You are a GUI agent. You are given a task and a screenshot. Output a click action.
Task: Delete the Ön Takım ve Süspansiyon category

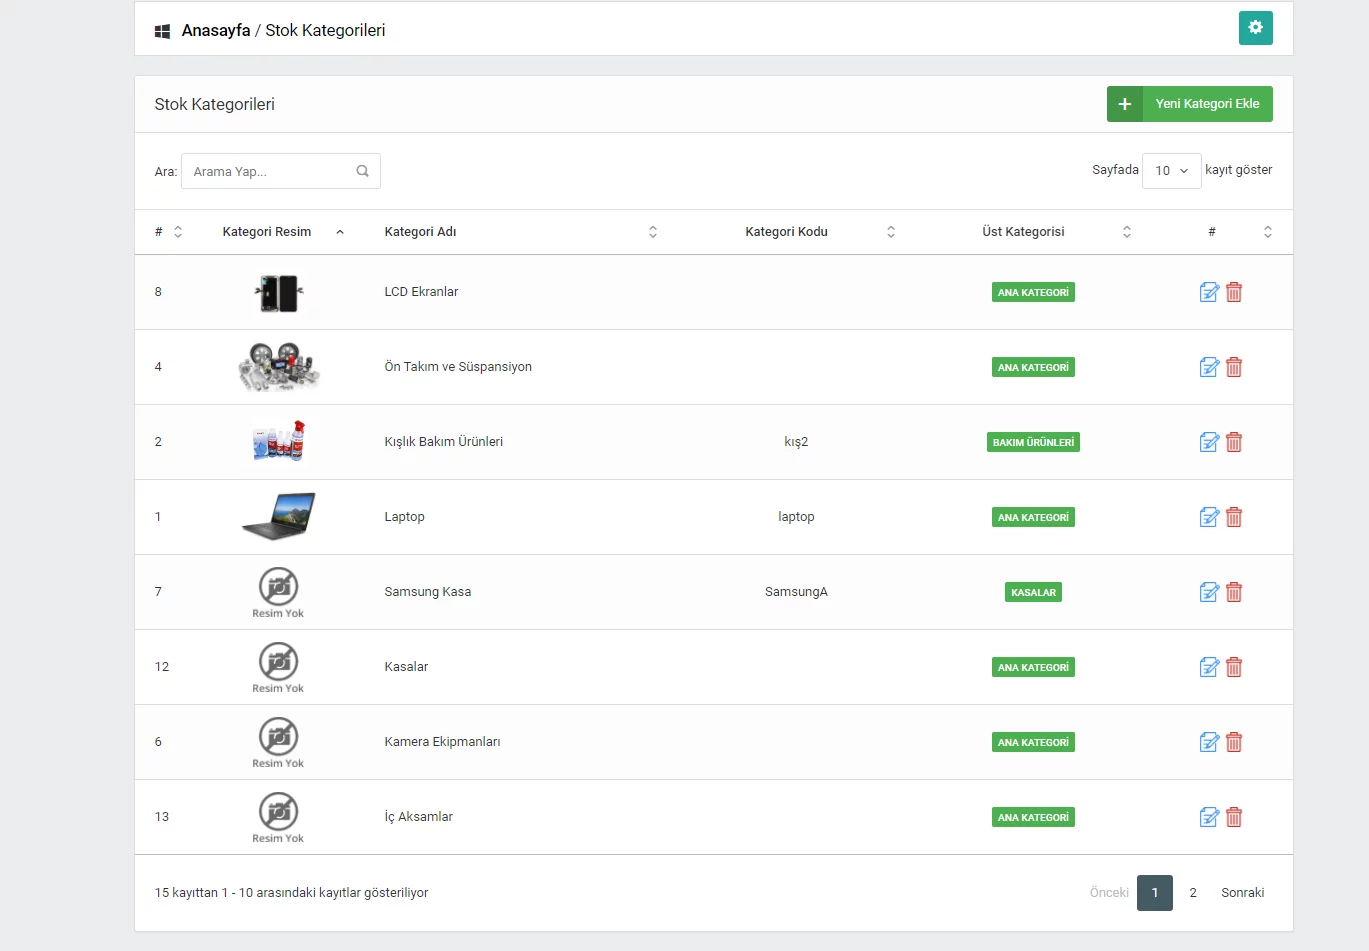pyautogui.click(x=1234, y=367)
